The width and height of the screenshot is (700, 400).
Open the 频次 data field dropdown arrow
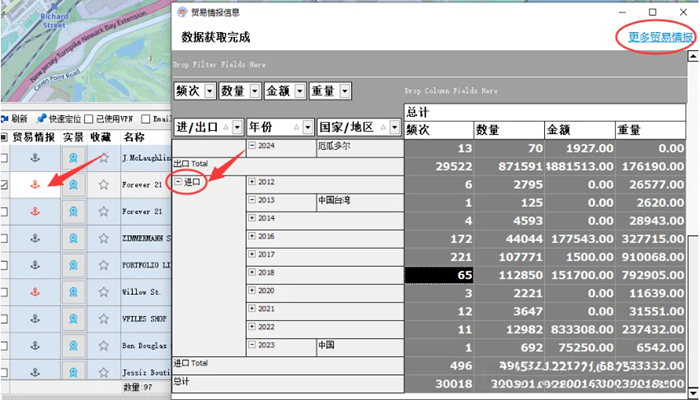coord(210,91)
